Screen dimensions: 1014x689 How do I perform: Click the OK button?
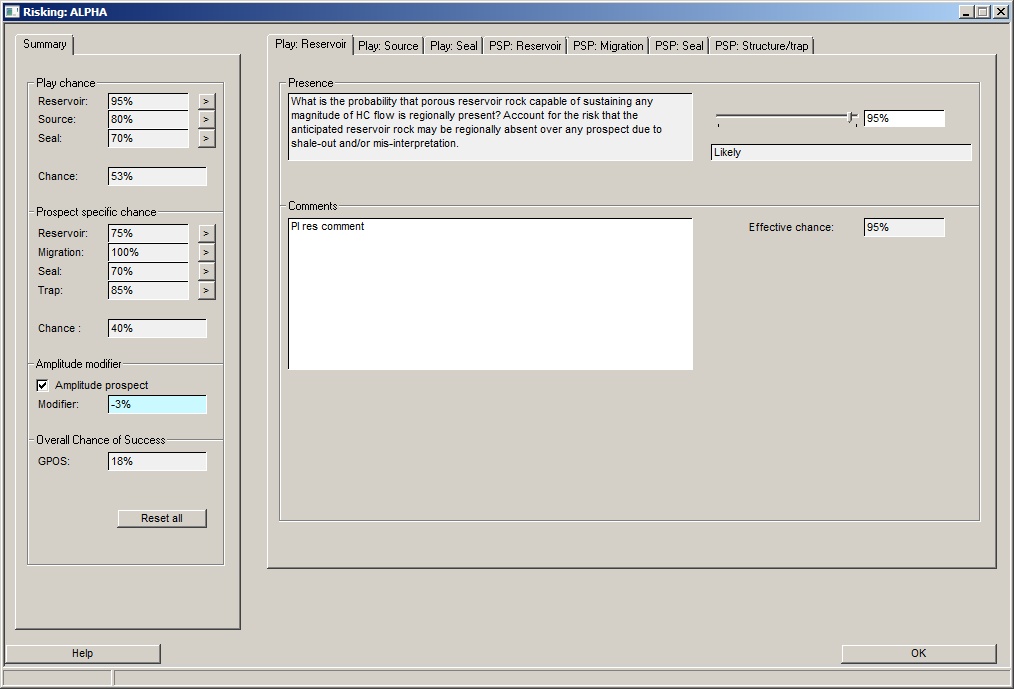(918, 653)
